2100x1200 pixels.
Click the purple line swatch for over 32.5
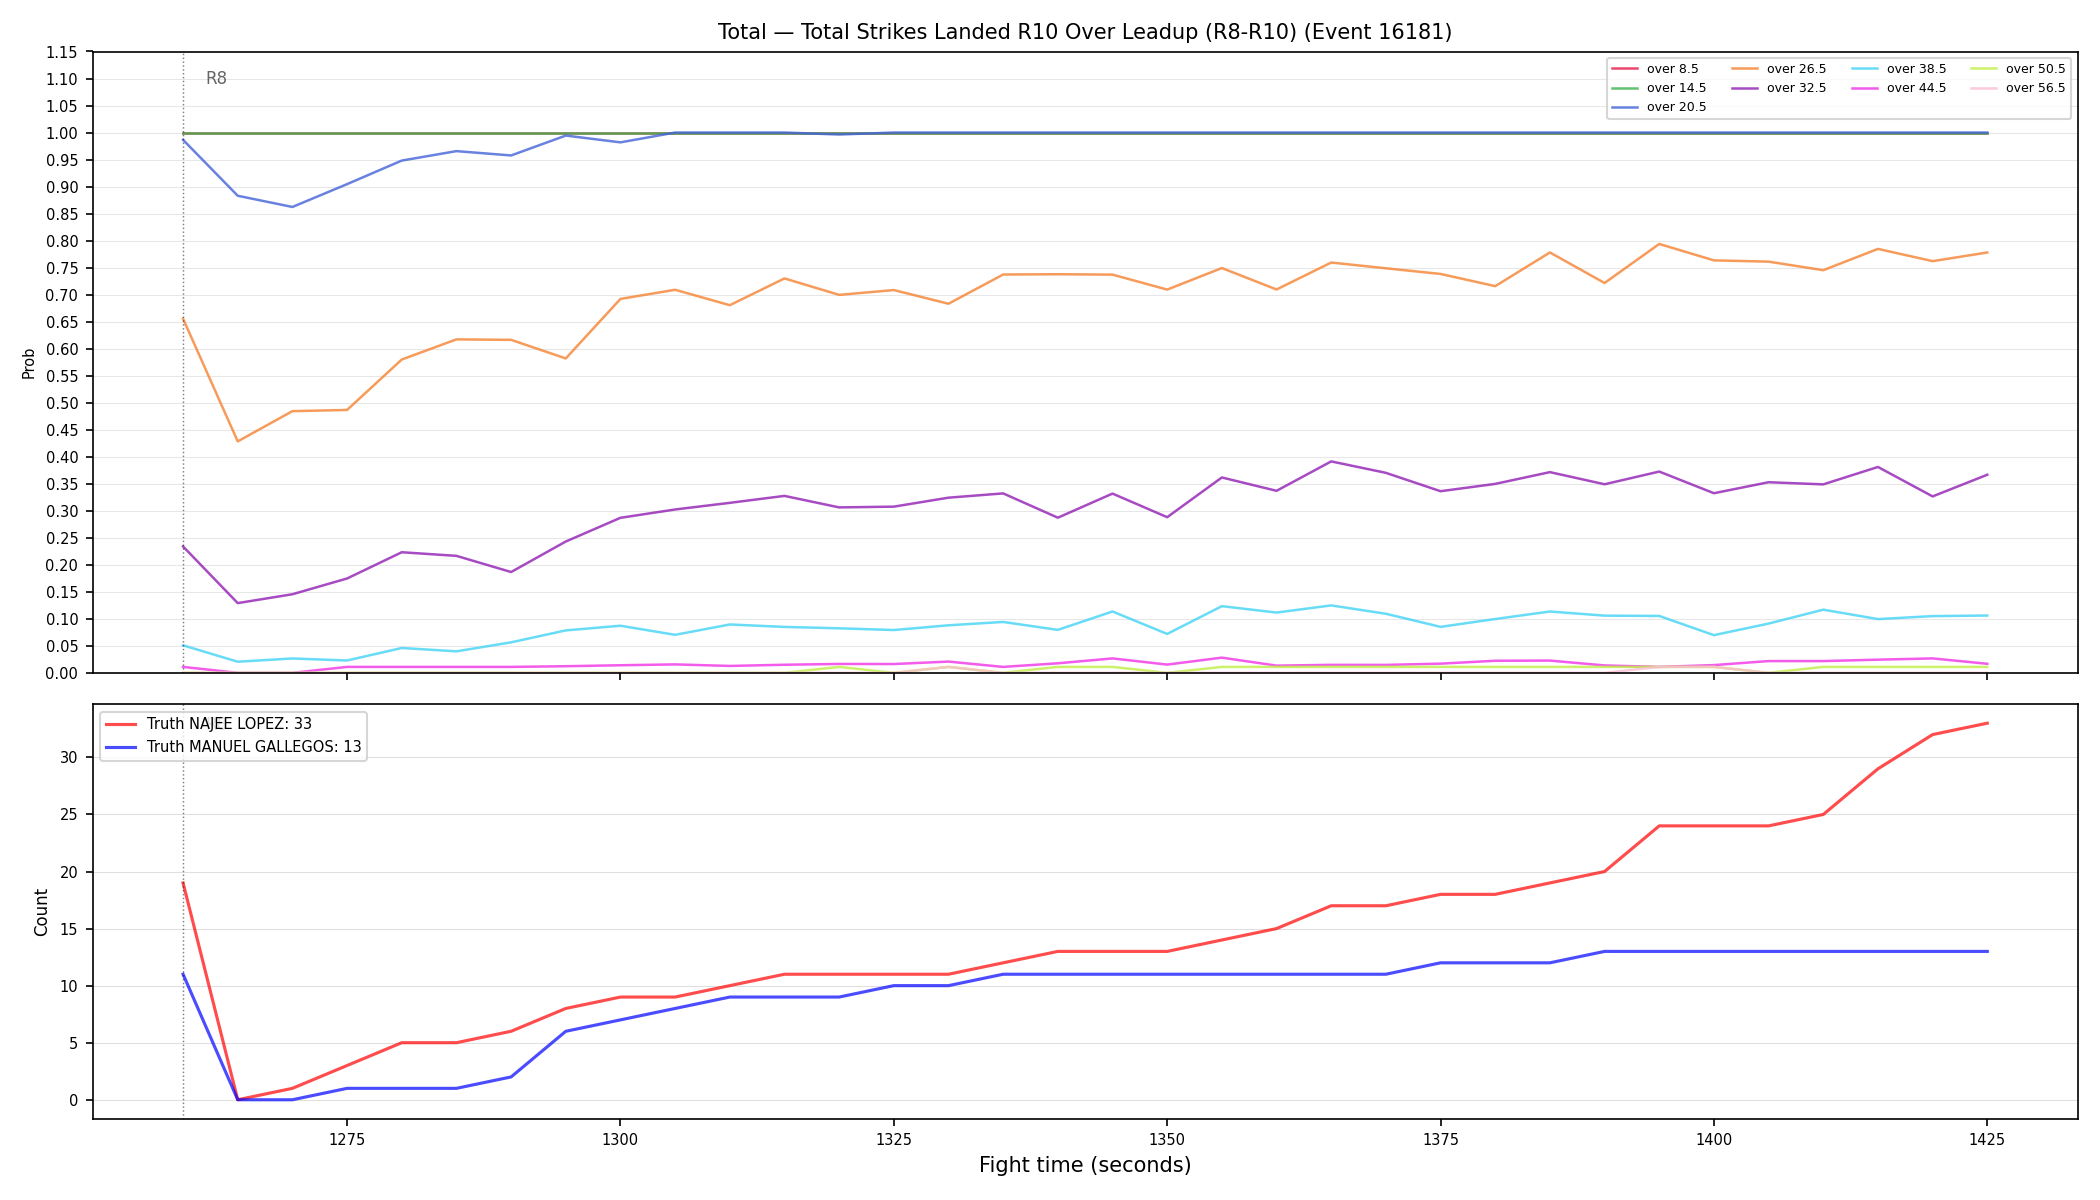1745,88
